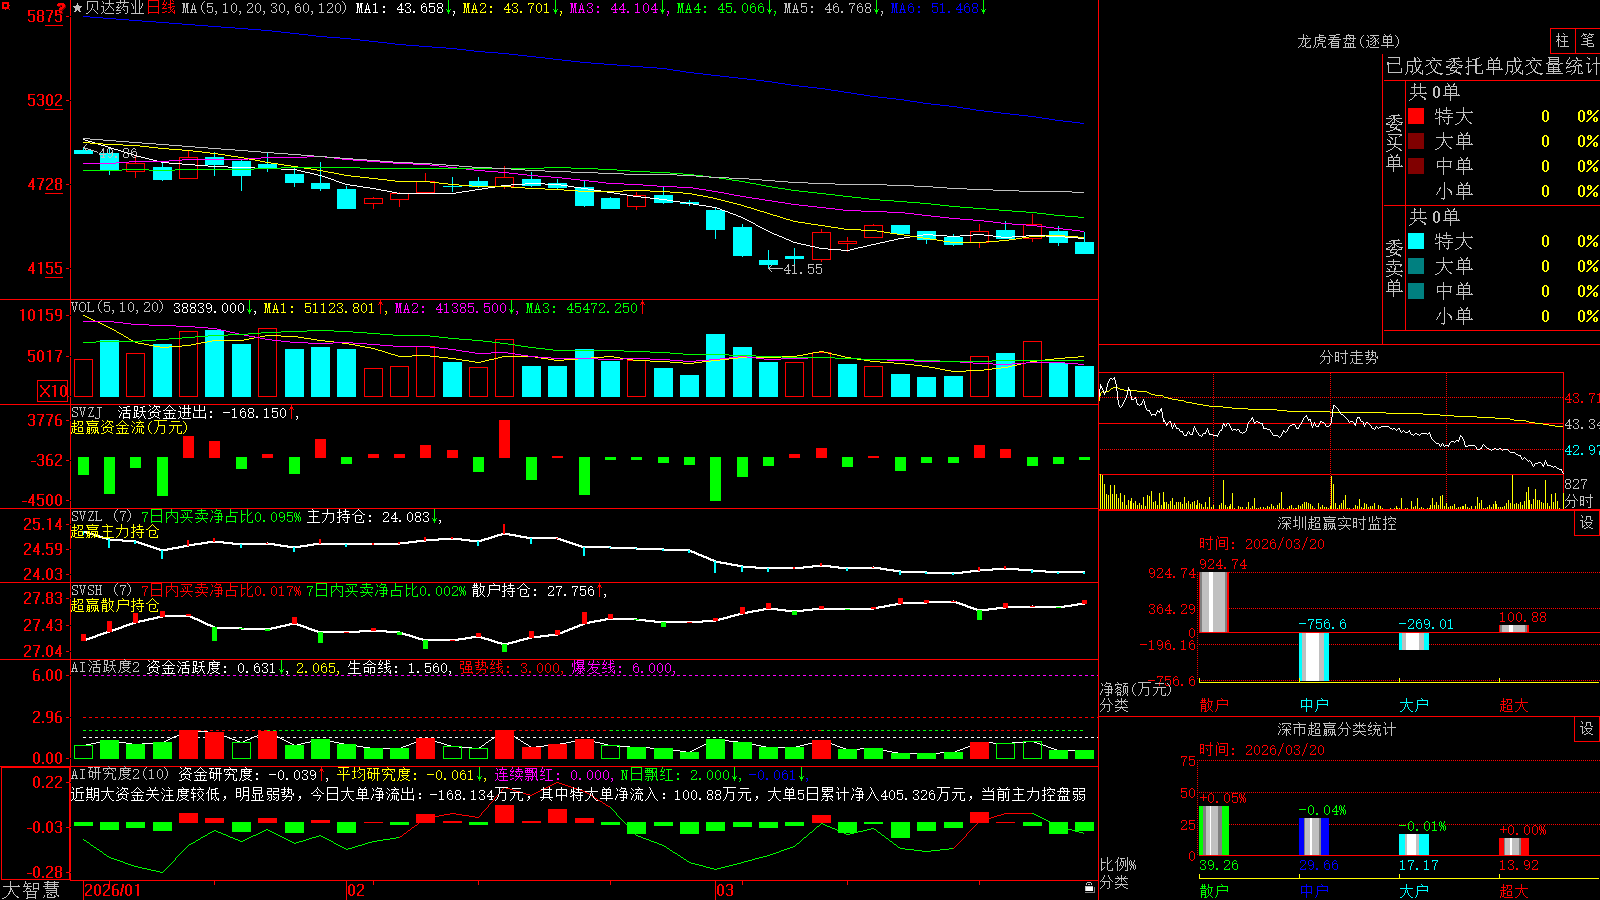Image resolution: width=1600 pixels, height=900 pixels.
Task: Open 设 settings for 深圳超赢实时监控 panel
Action: click(x=1587, y=523)
